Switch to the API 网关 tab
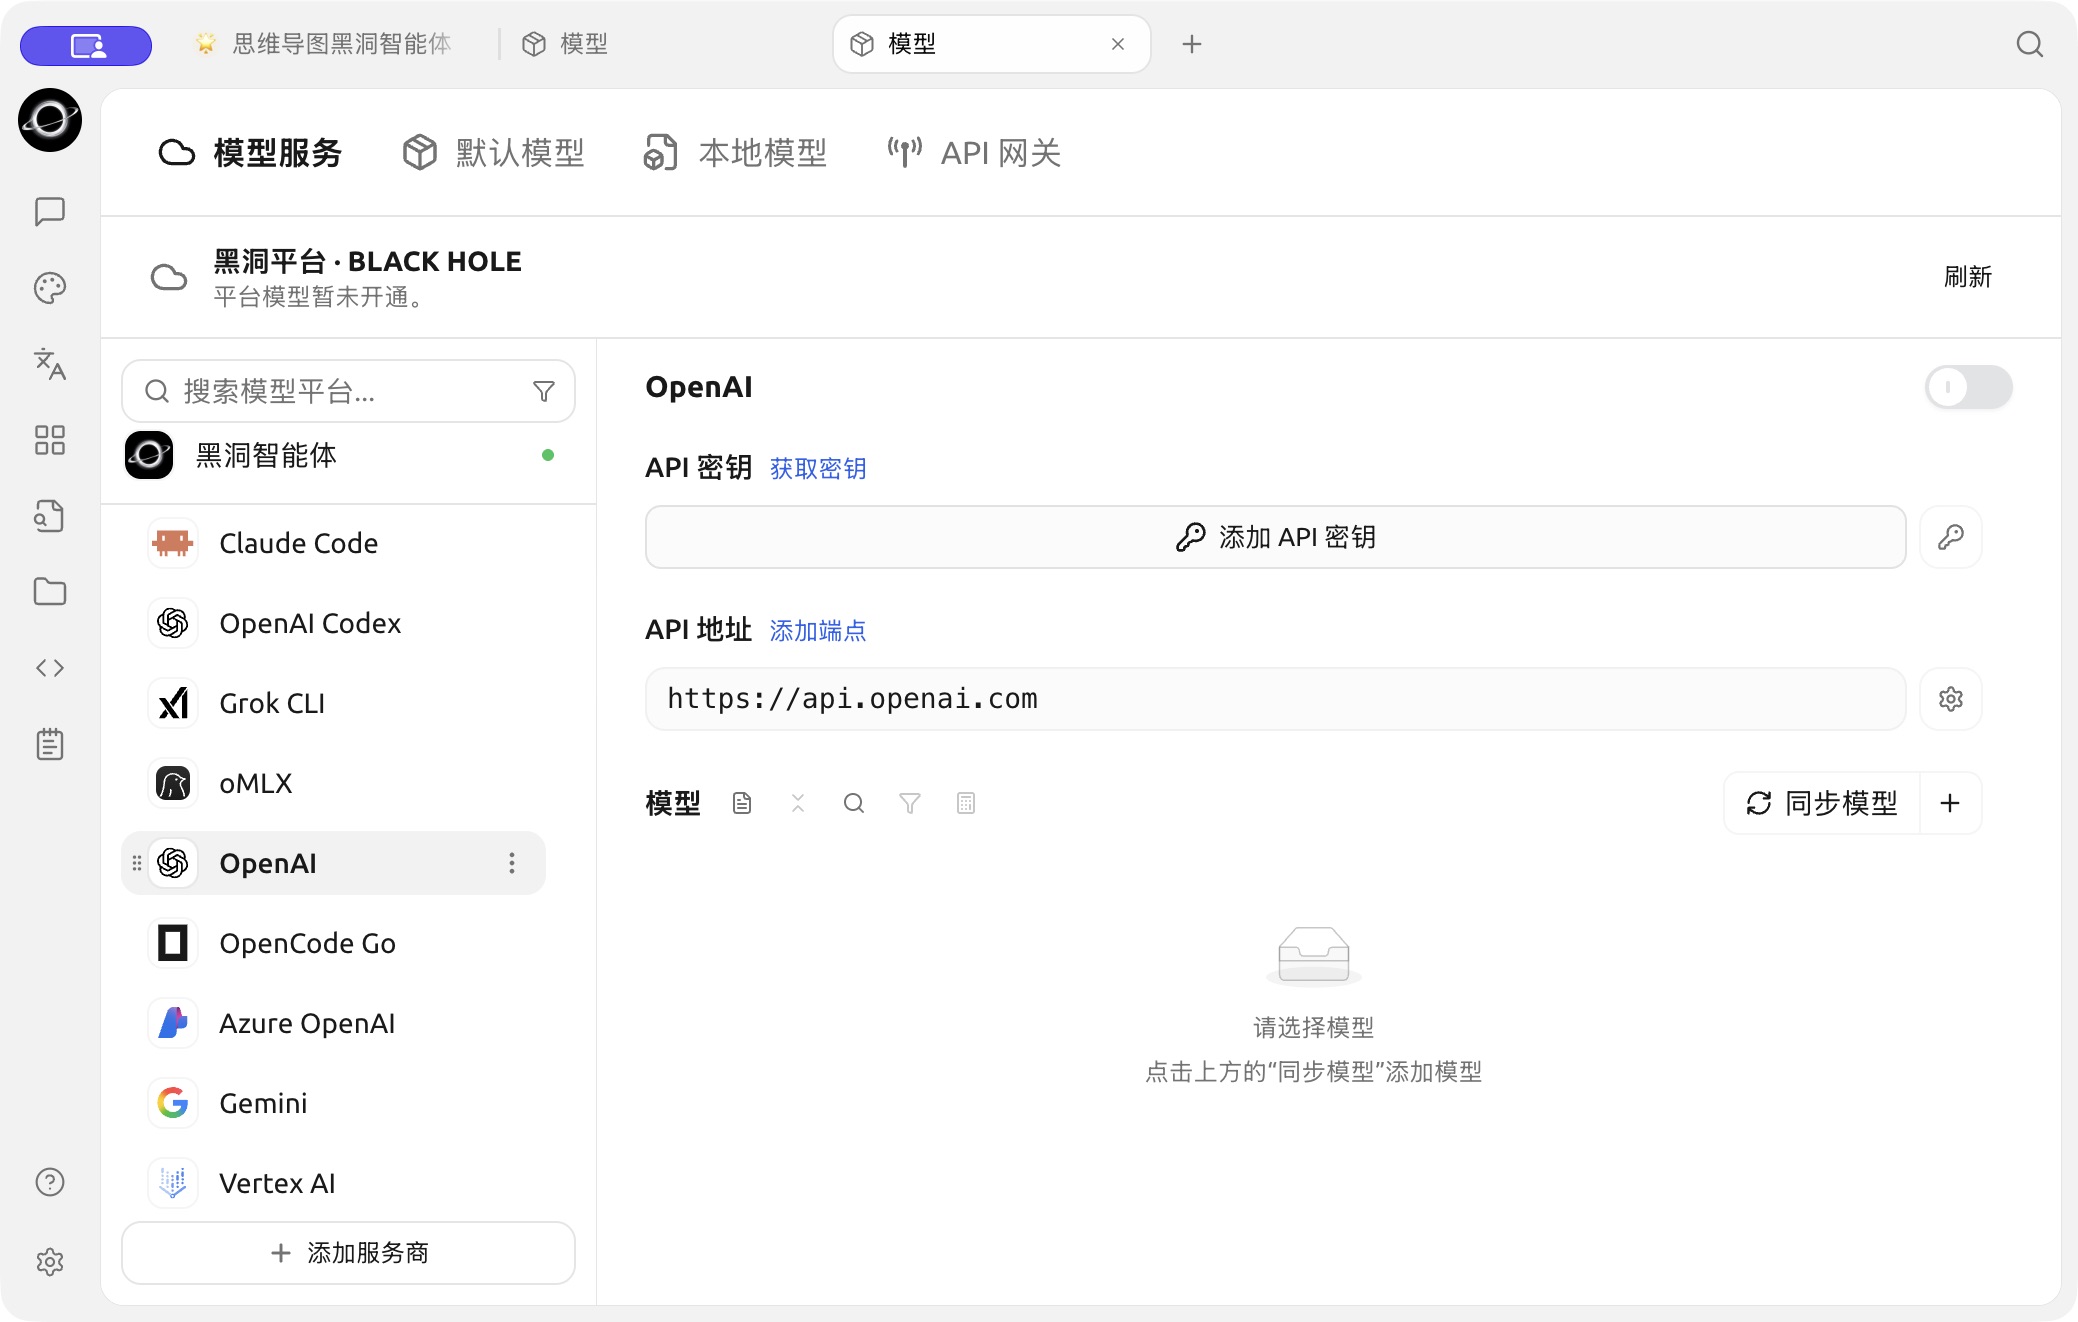This screenshot has width=2078, height=1322. click(x=974, y=153)
